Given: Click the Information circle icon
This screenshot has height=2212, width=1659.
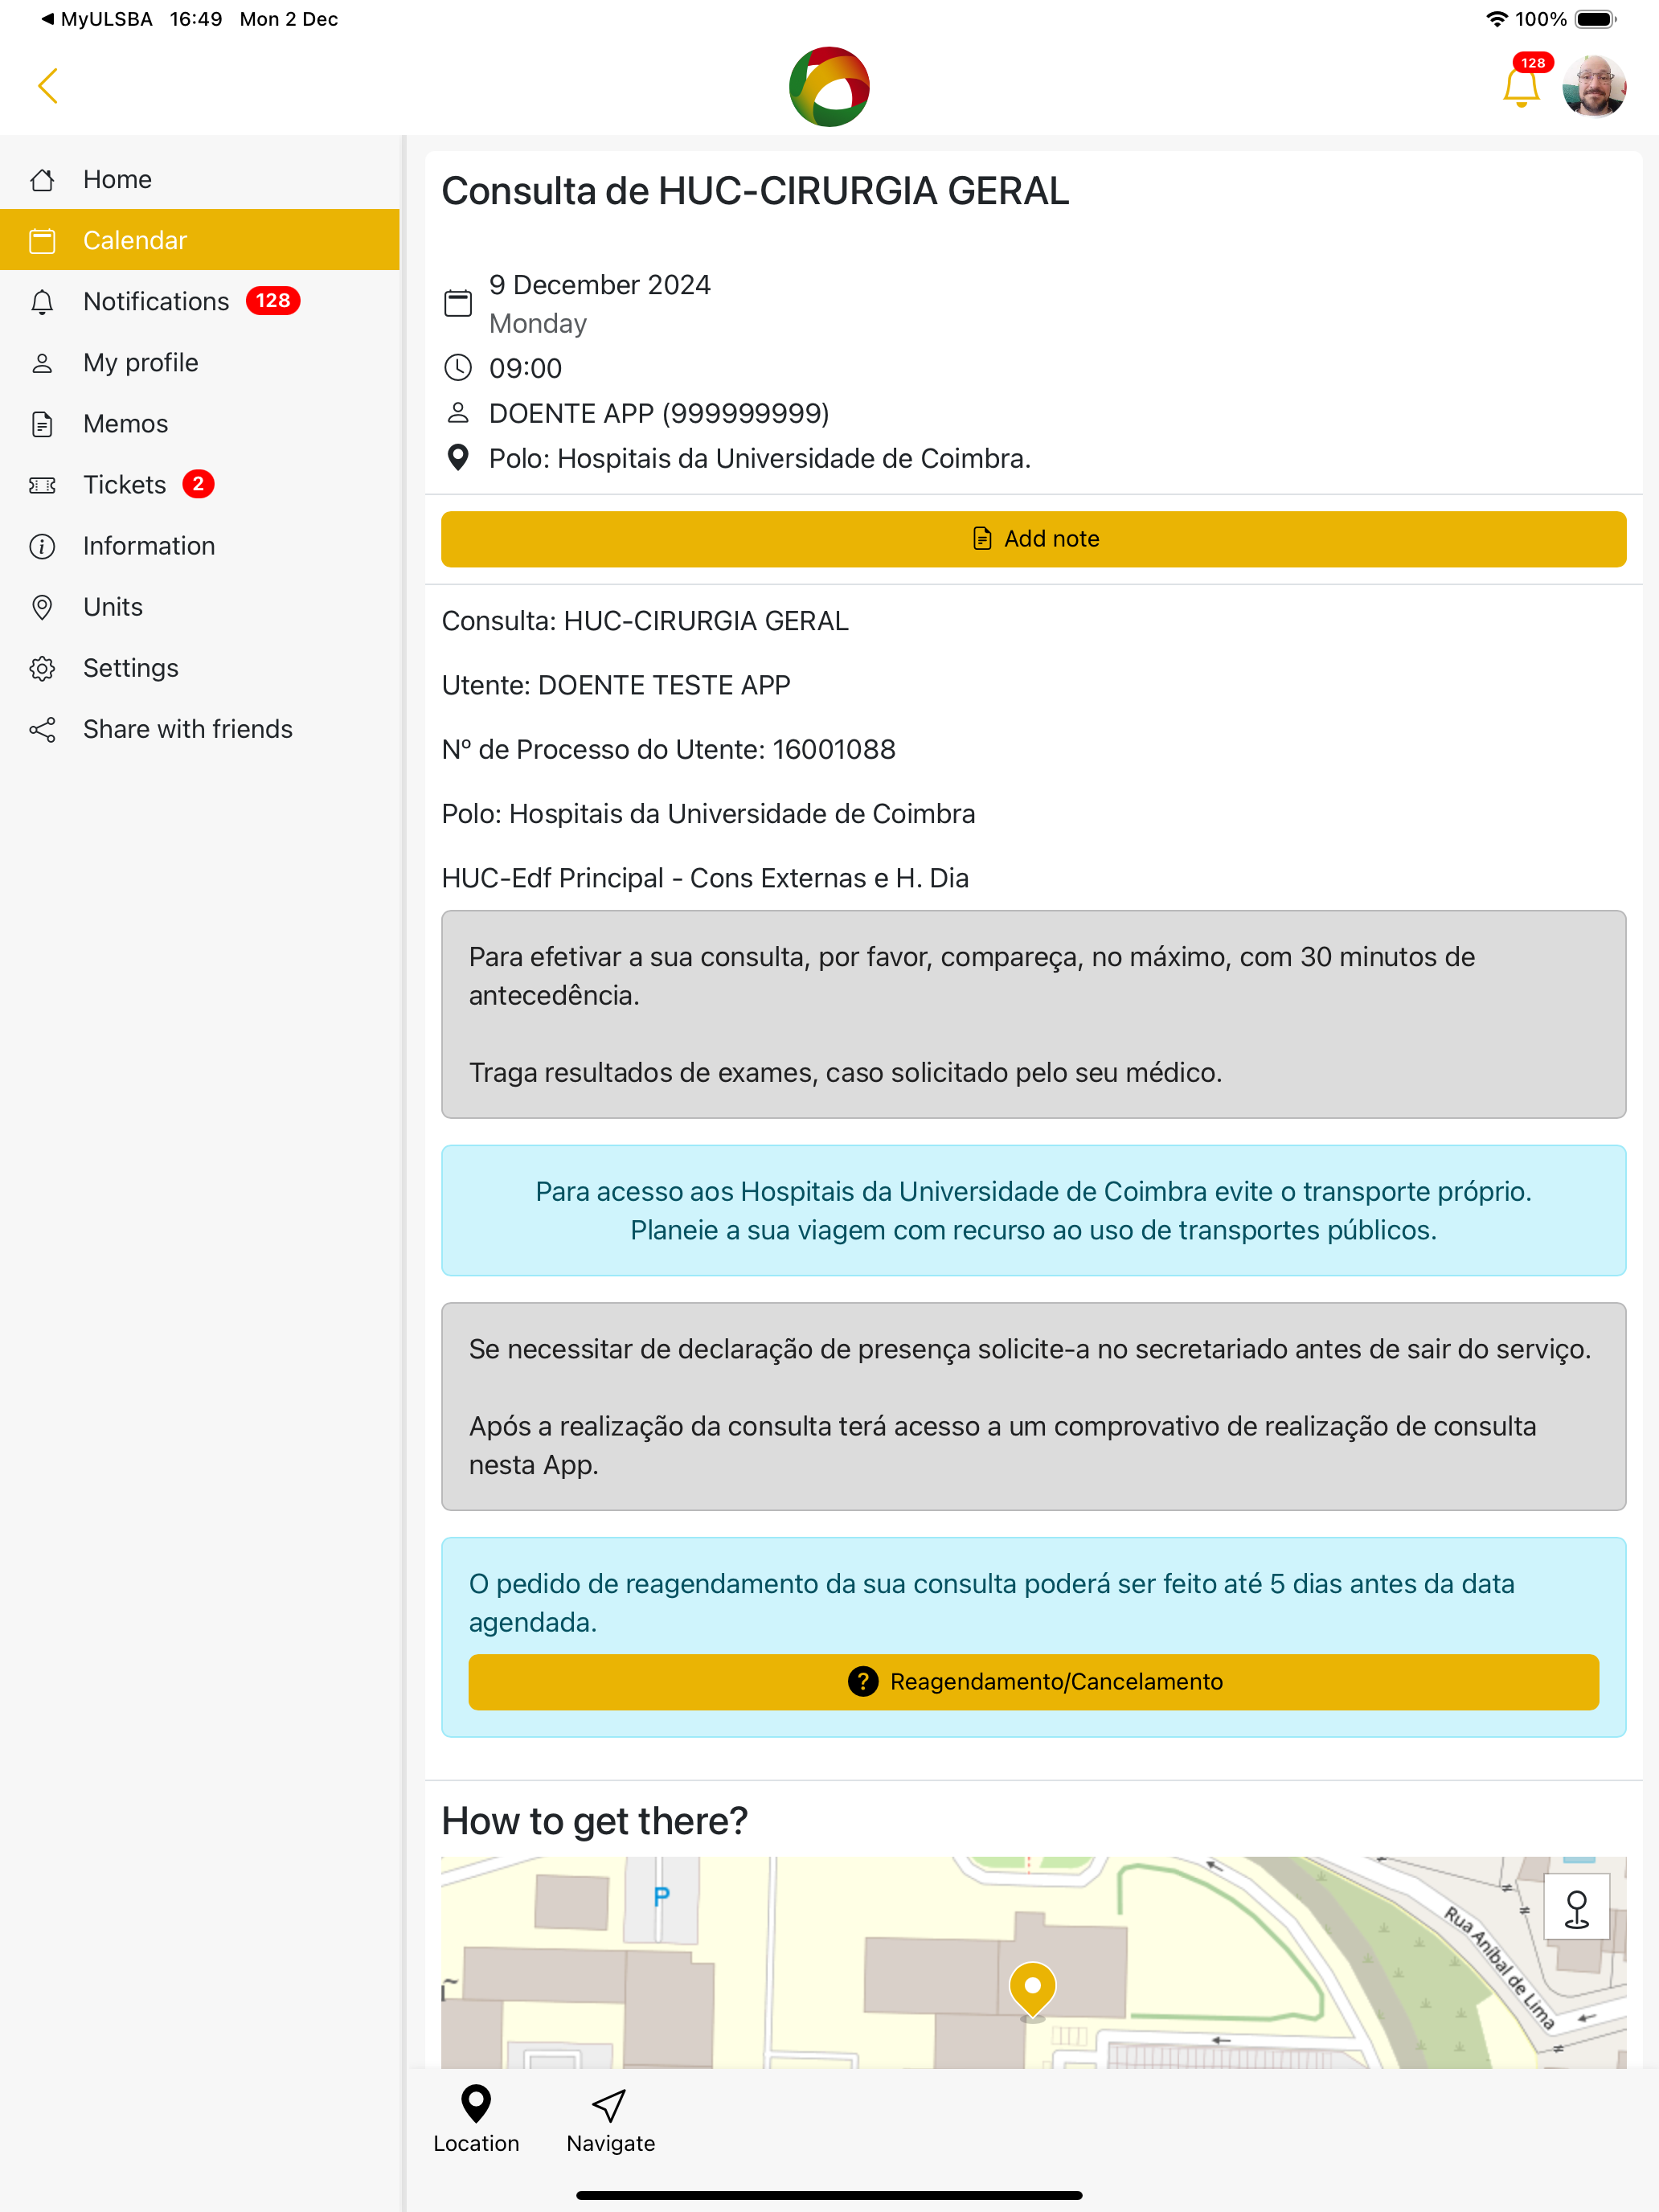Looking at the screenshot, I should [42, 546].
